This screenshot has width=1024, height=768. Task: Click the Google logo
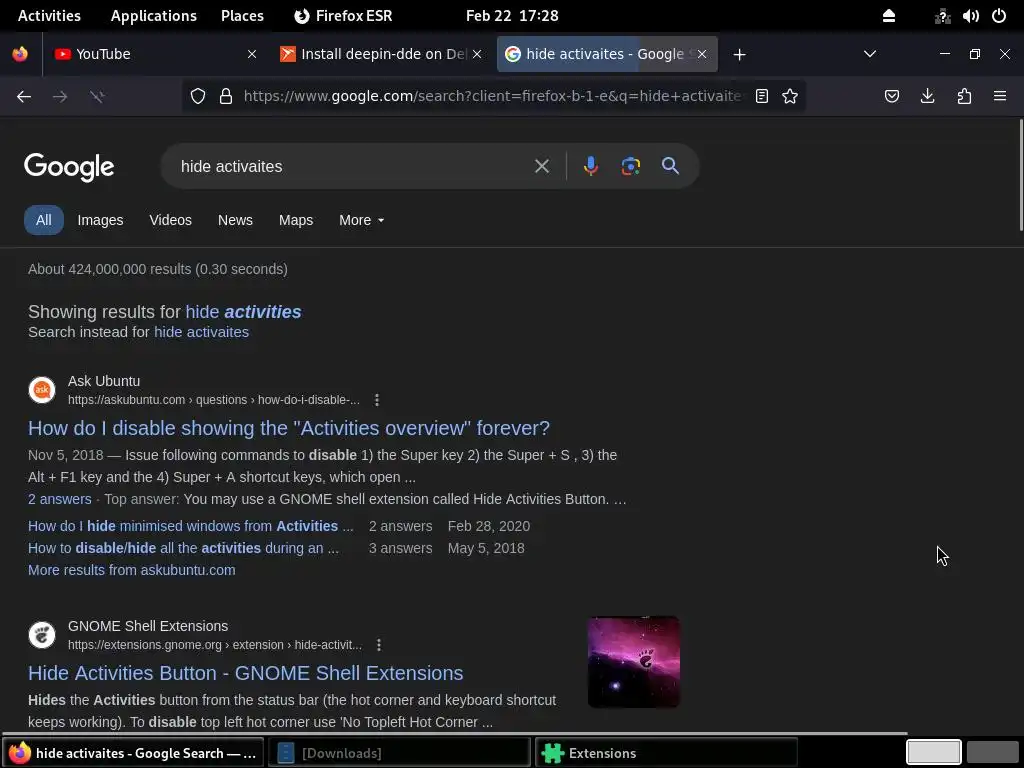[69, 167]
